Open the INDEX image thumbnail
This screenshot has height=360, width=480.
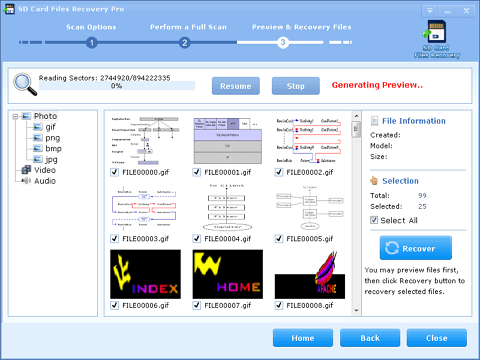[x=145, y=274]
